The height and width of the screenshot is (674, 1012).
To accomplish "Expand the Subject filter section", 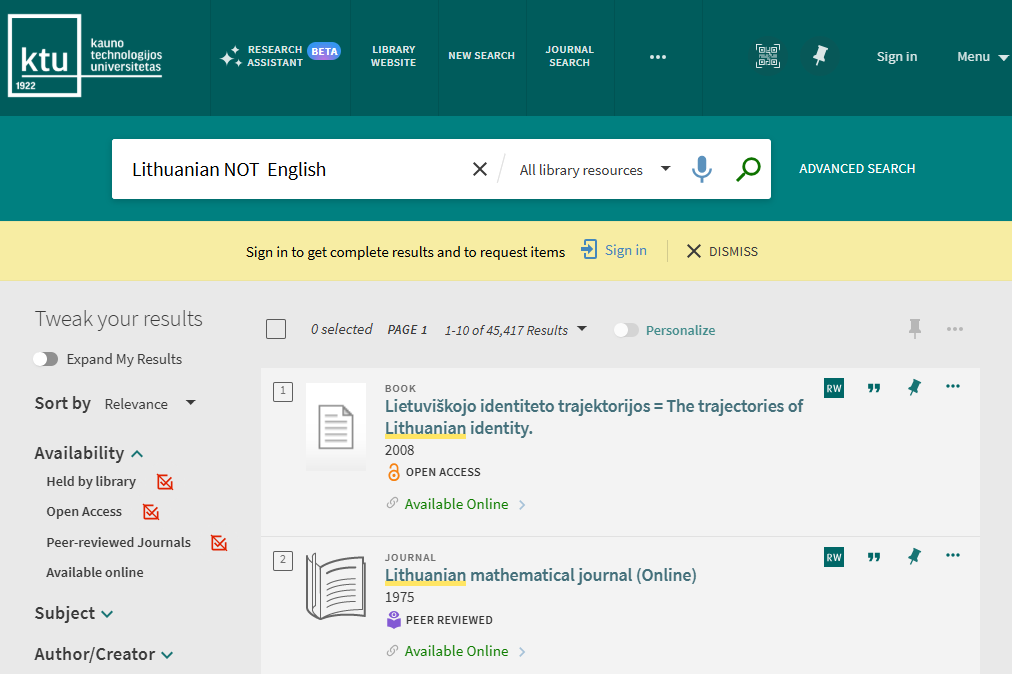I will (x=74, y=613).
